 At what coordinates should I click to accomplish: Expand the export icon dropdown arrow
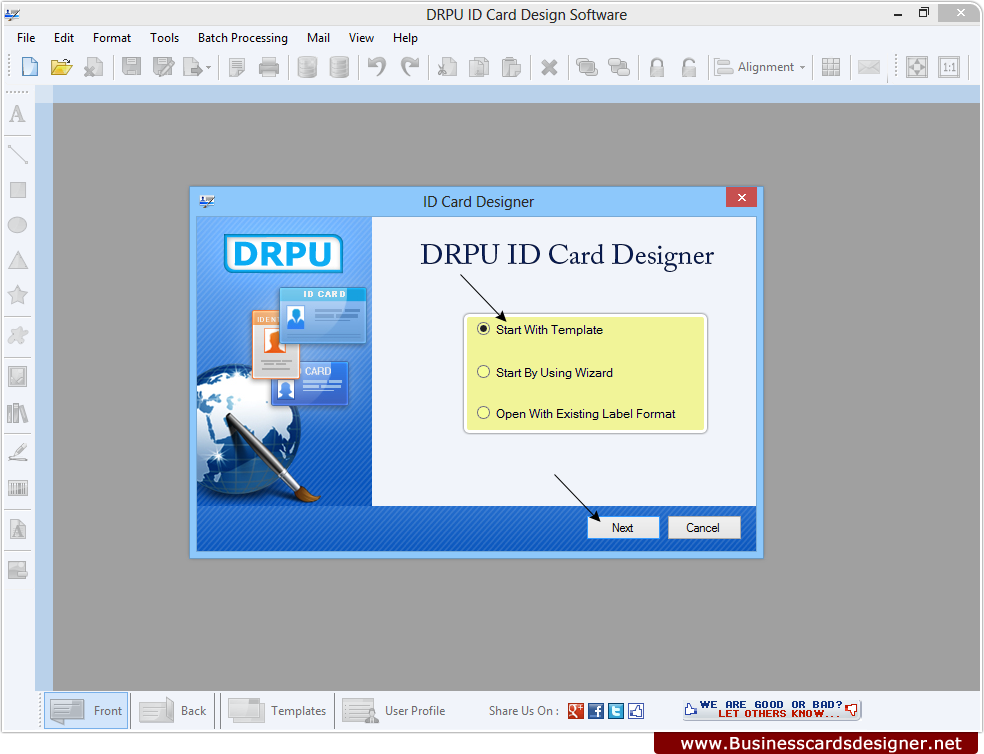point(208,67)
